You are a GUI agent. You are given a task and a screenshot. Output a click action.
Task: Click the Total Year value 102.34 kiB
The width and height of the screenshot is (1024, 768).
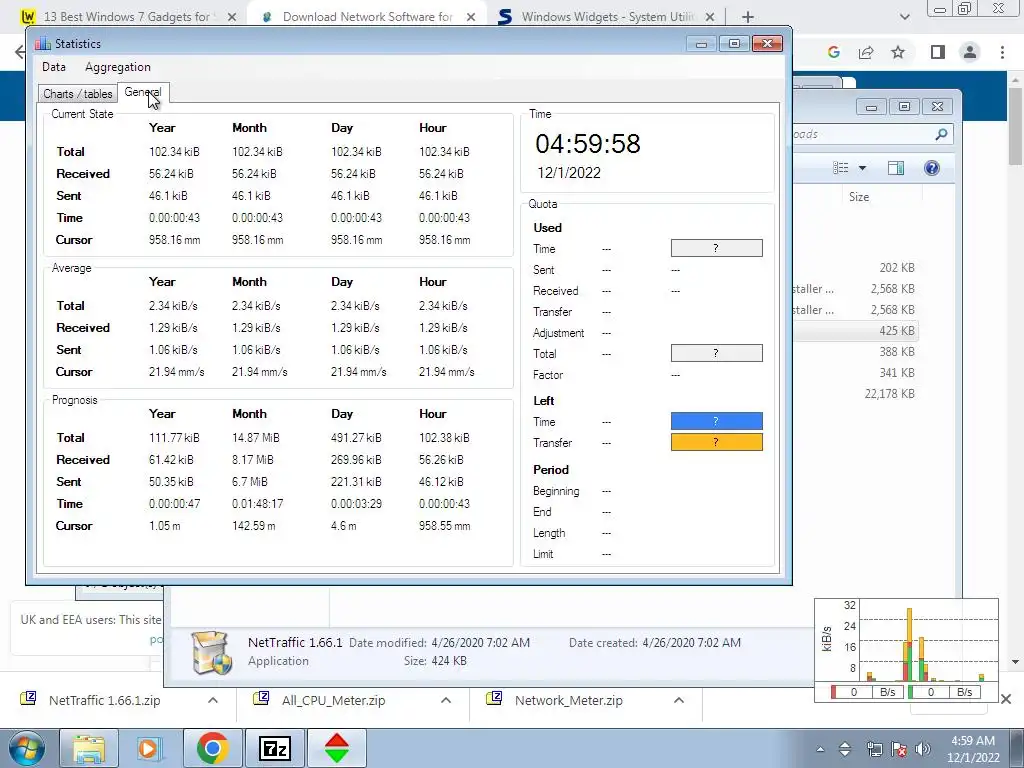point(174,152)
